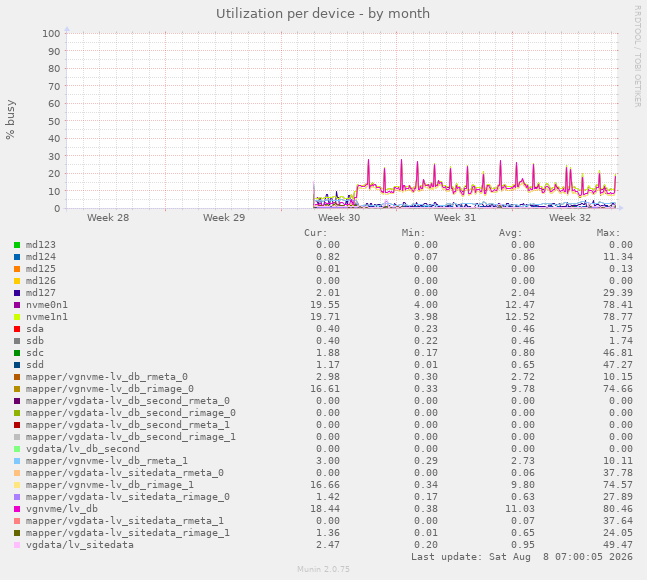The image size is (647, 580).
Task: Click the nvme1n1 yellow-green legend swatch
Action: click(17, 317)
